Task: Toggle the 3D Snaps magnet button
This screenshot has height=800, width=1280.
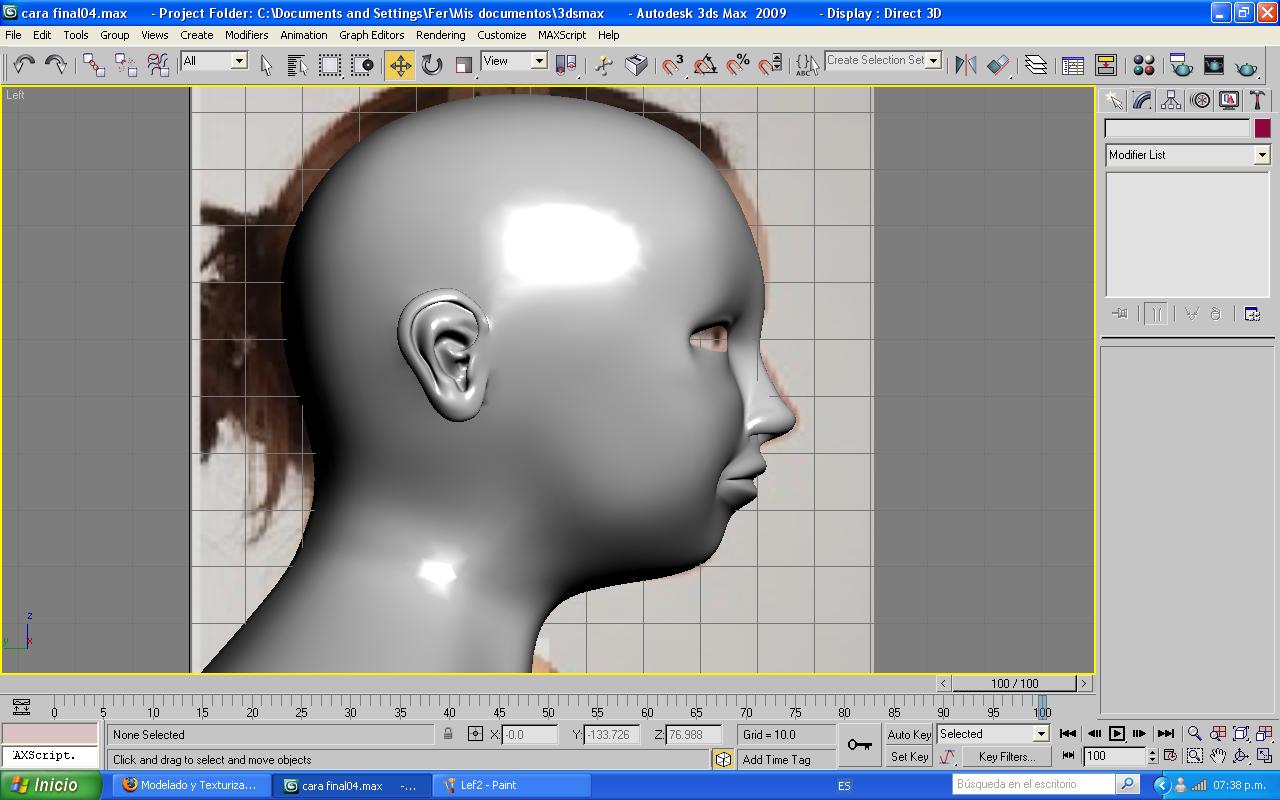Action: (x=673, y=66)
